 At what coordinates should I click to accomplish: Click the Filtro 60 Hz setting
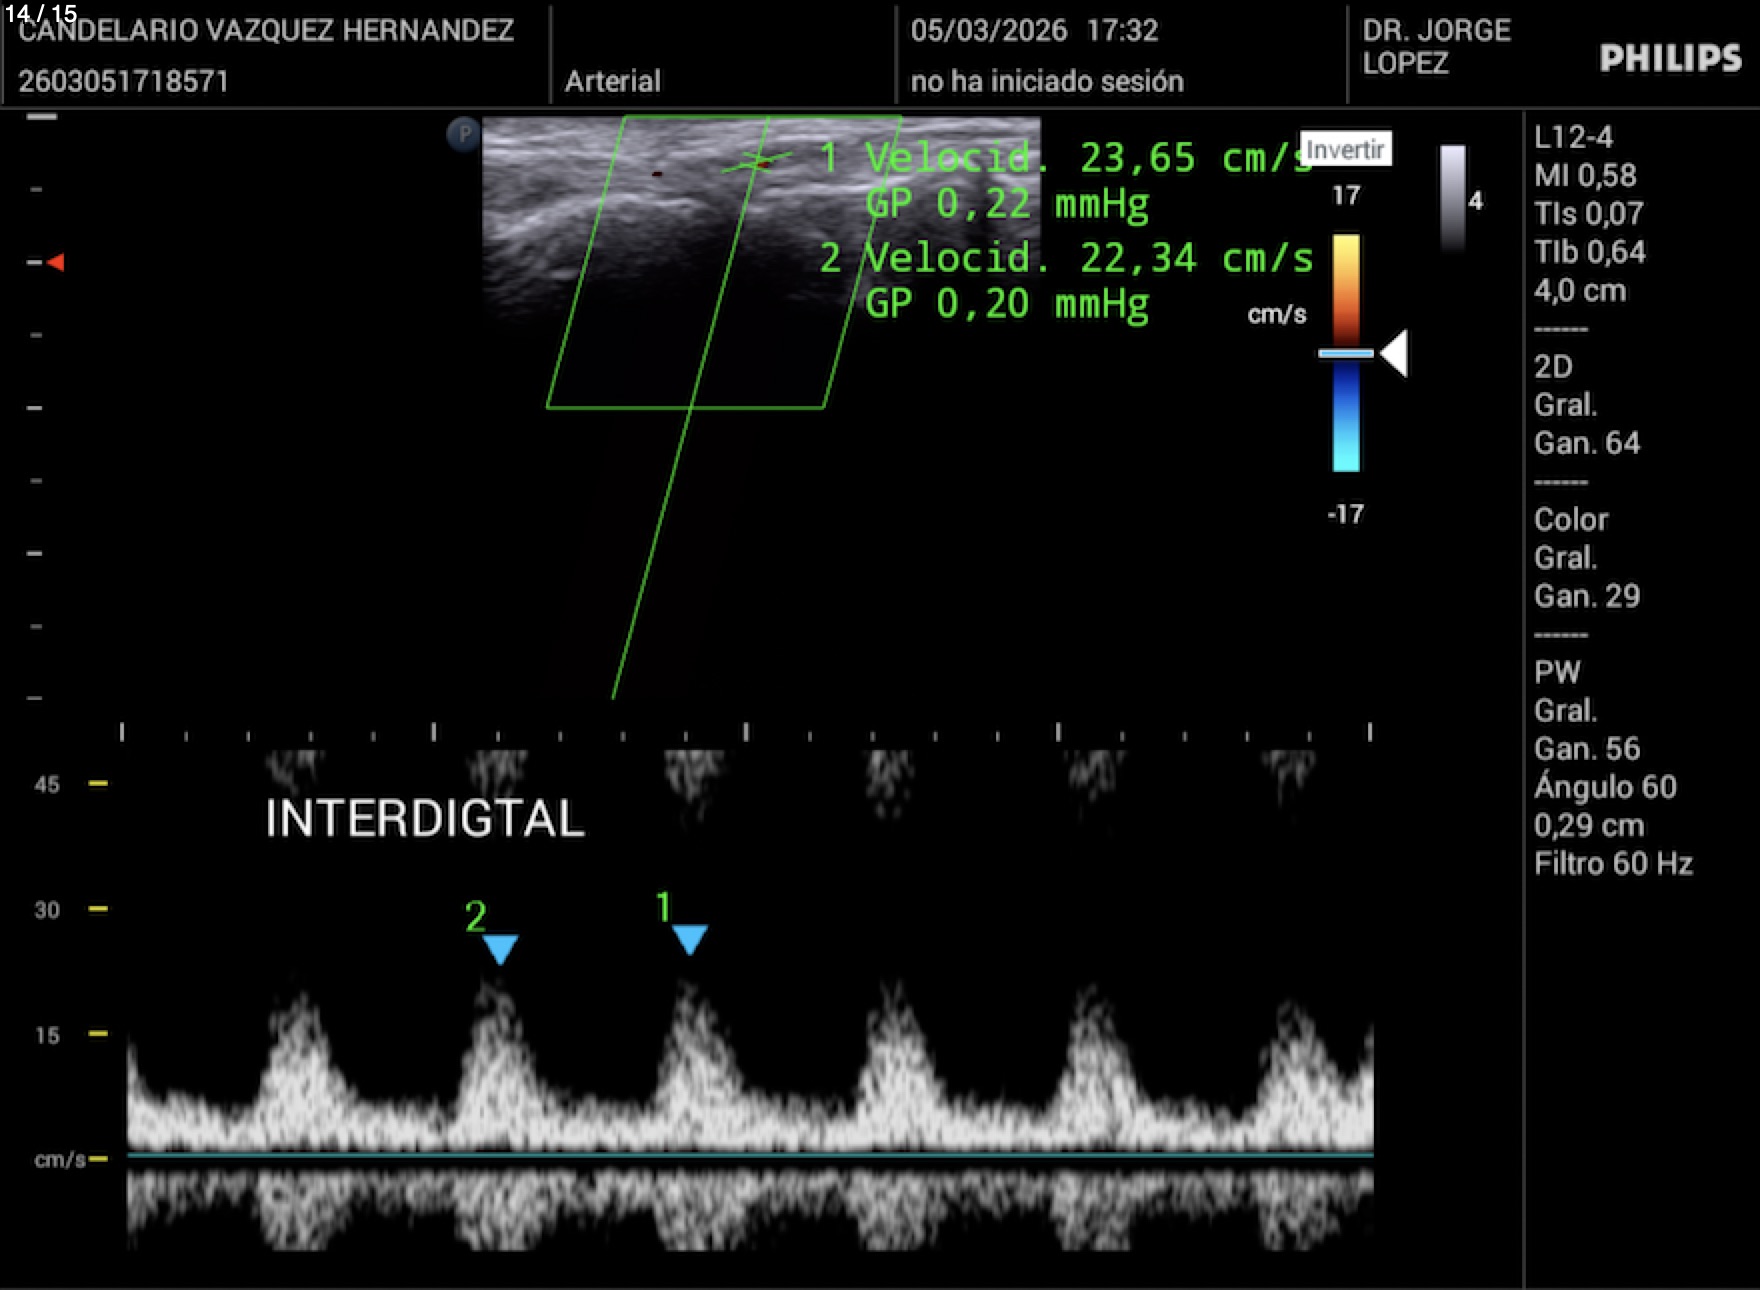coord(1612,864)
